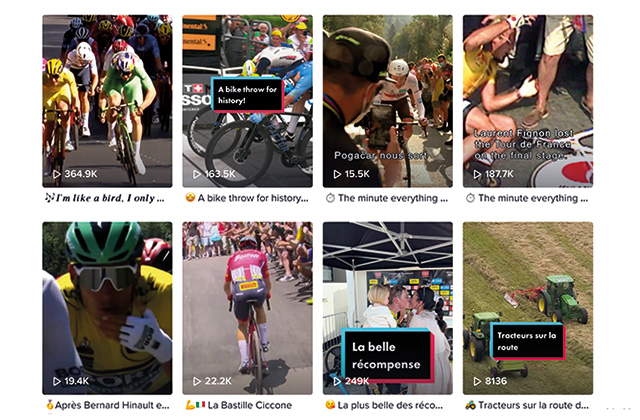
Task: Click the play icon beside 19.4K
Action: (x=57, y=381)
